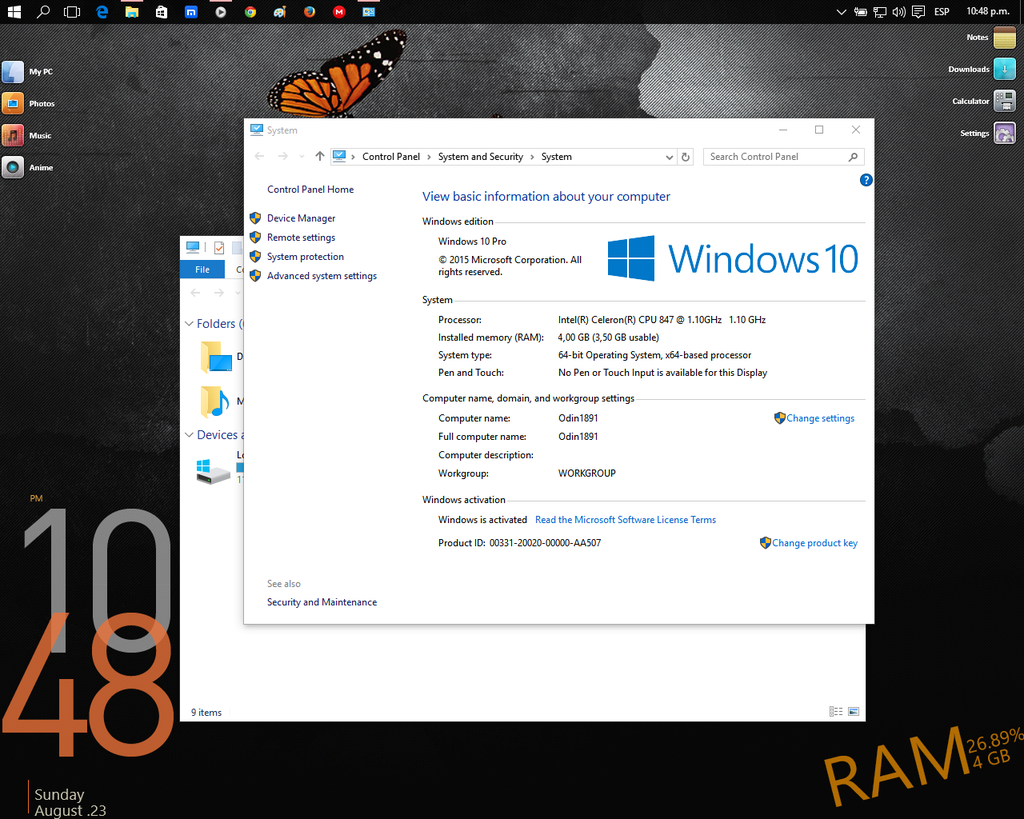Screen dimensions: 1024x819
Task: Click the File Explorer back arrow
Action: tap(195, 293)
